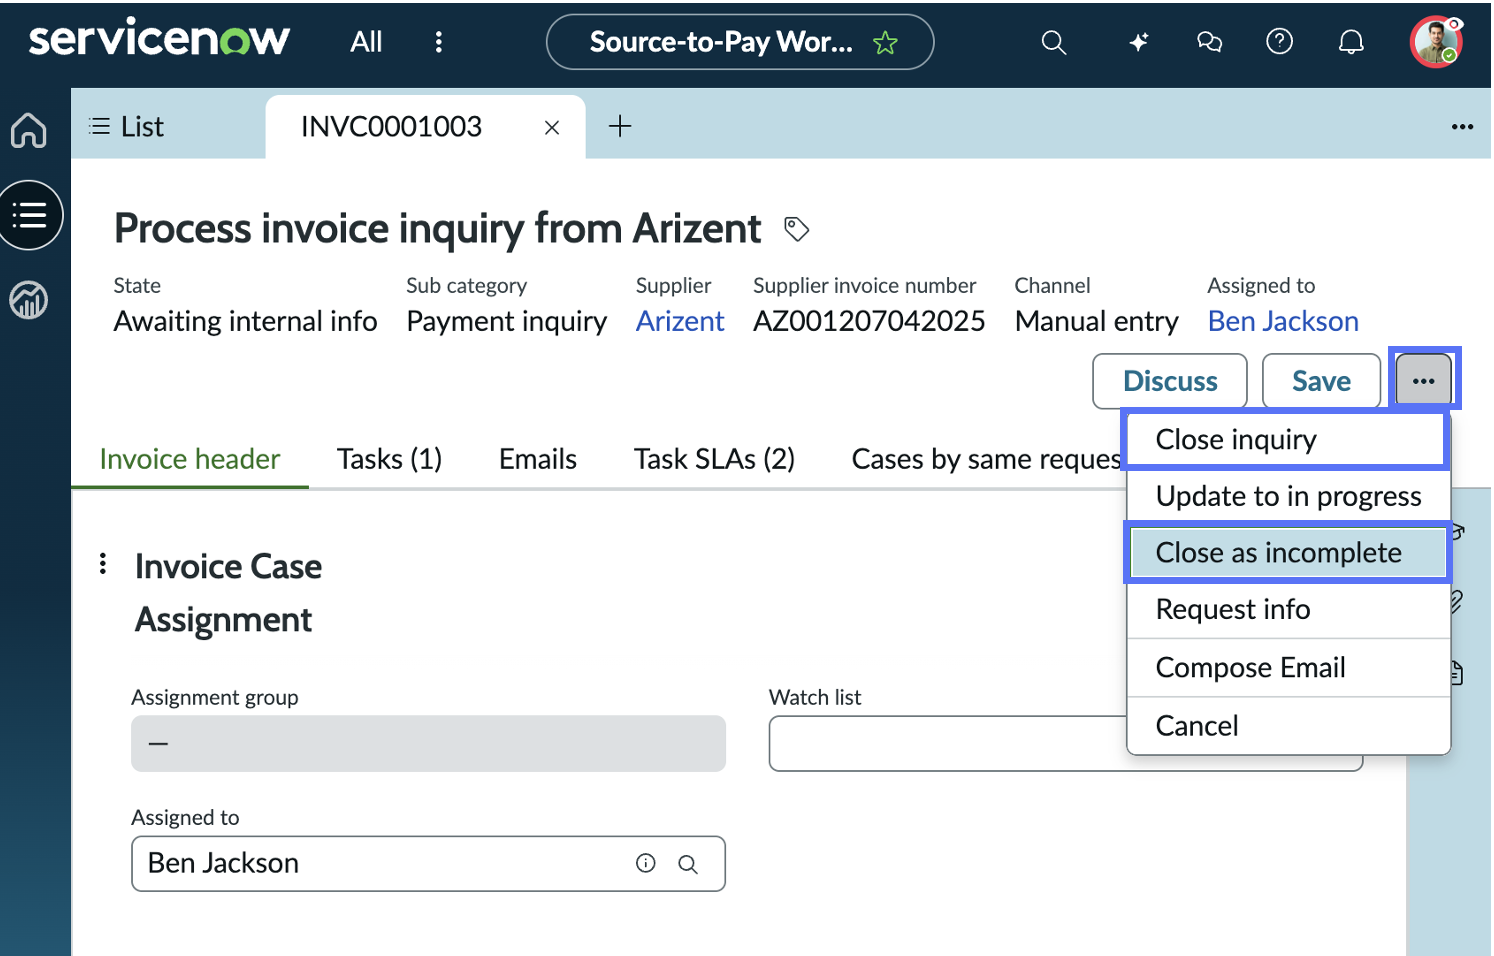Open Ben Jackson assigned-to link
Screen dimensions: 1494x956
pos(1283,321)
